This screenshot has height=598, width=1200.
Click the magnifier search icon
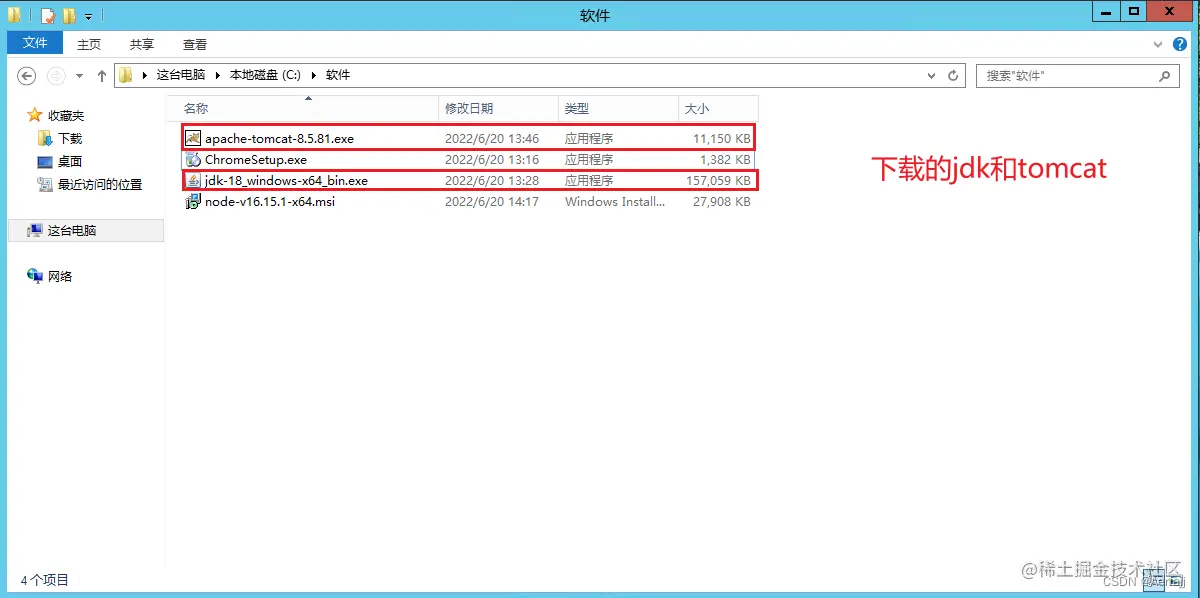pyautogui.click(x=1165, y=76)
